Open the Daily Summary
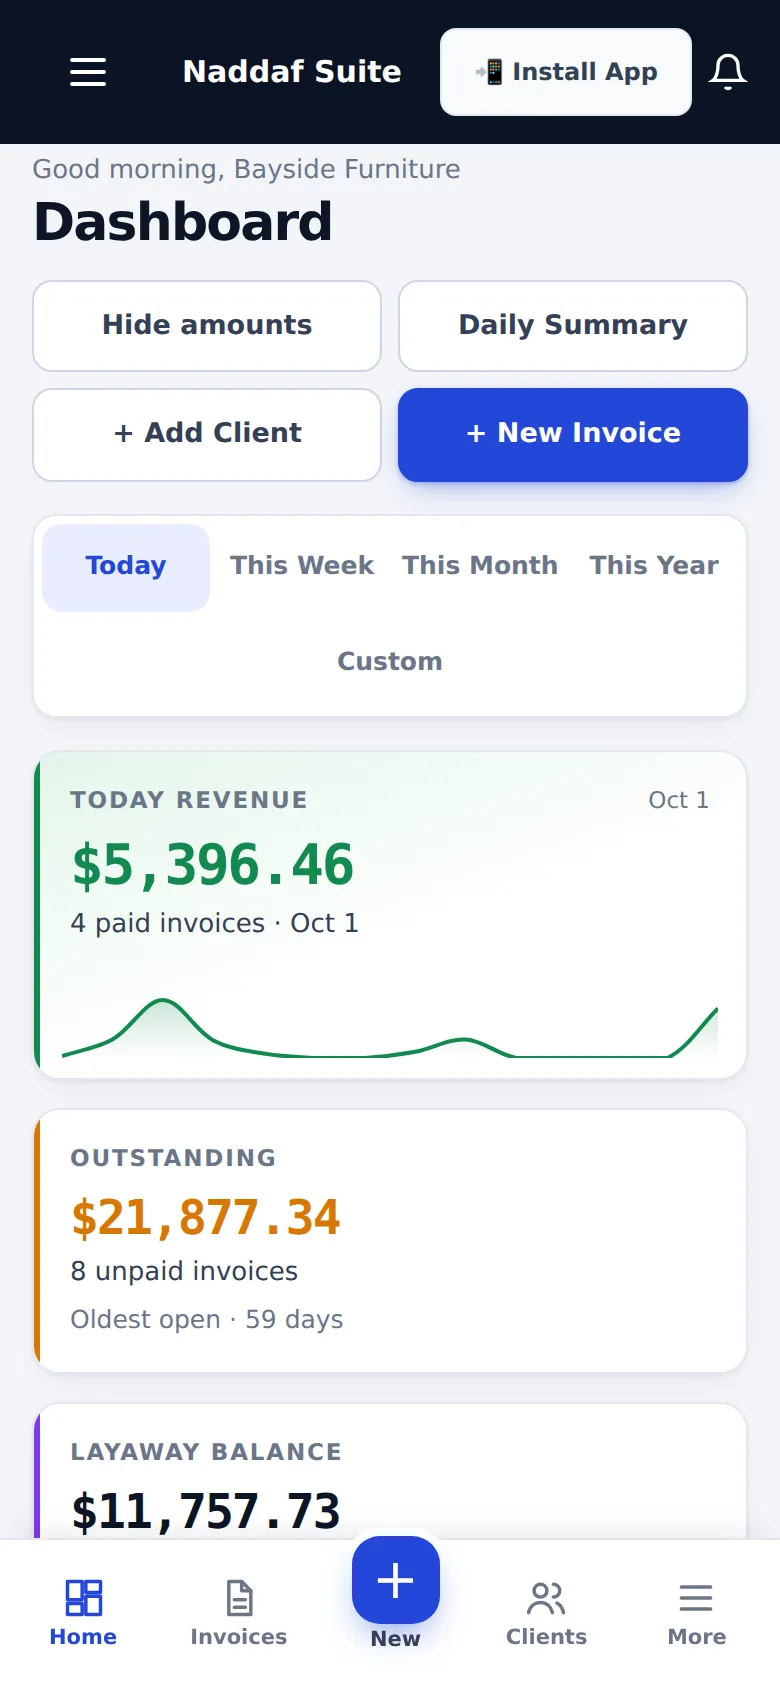 573,326
